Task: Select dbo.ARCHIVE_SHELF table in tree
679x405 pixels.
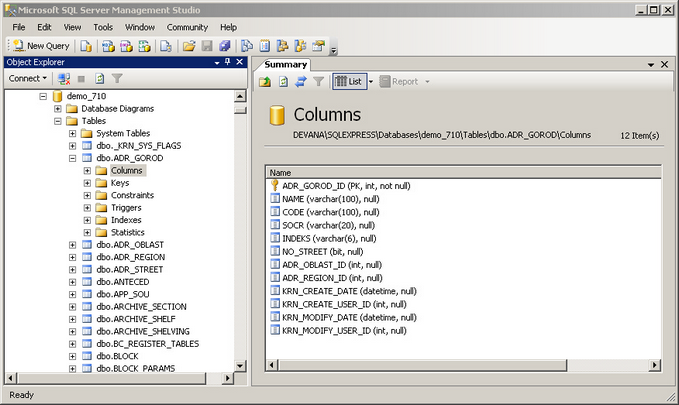Action: pos(136,319)
